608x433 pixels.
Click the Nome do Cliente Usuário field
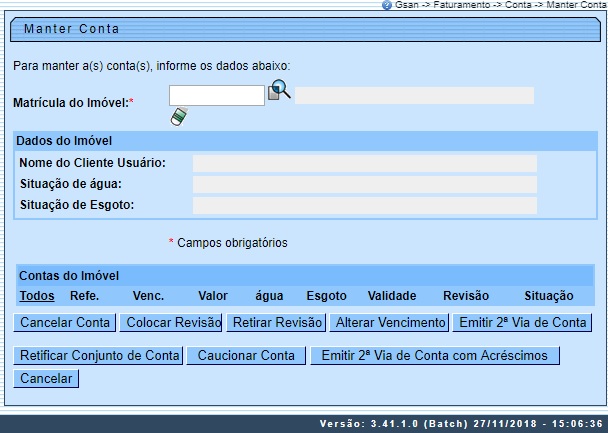coord(364,163)
